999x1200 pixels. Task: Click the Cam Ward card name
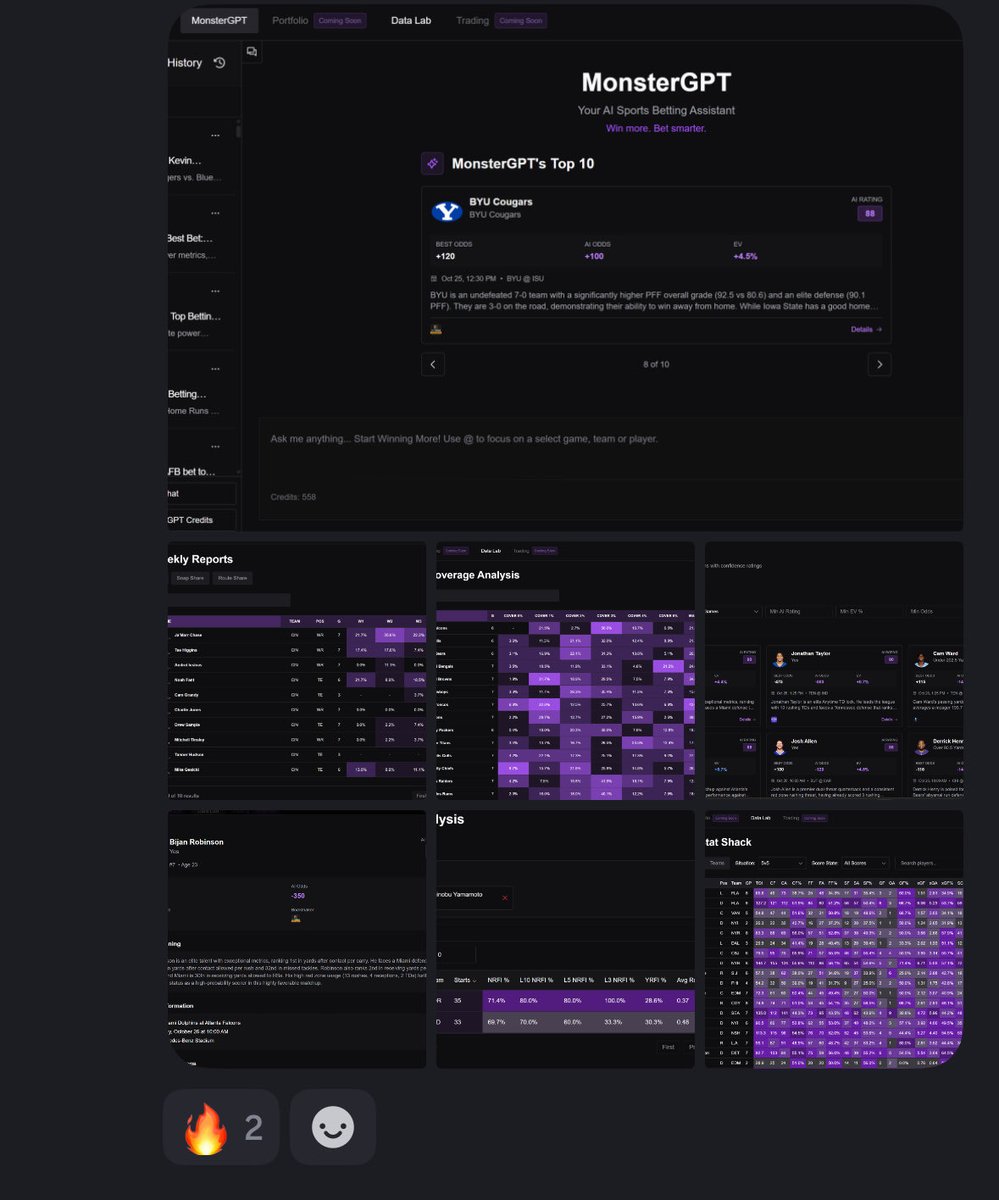tap(945, 654)
